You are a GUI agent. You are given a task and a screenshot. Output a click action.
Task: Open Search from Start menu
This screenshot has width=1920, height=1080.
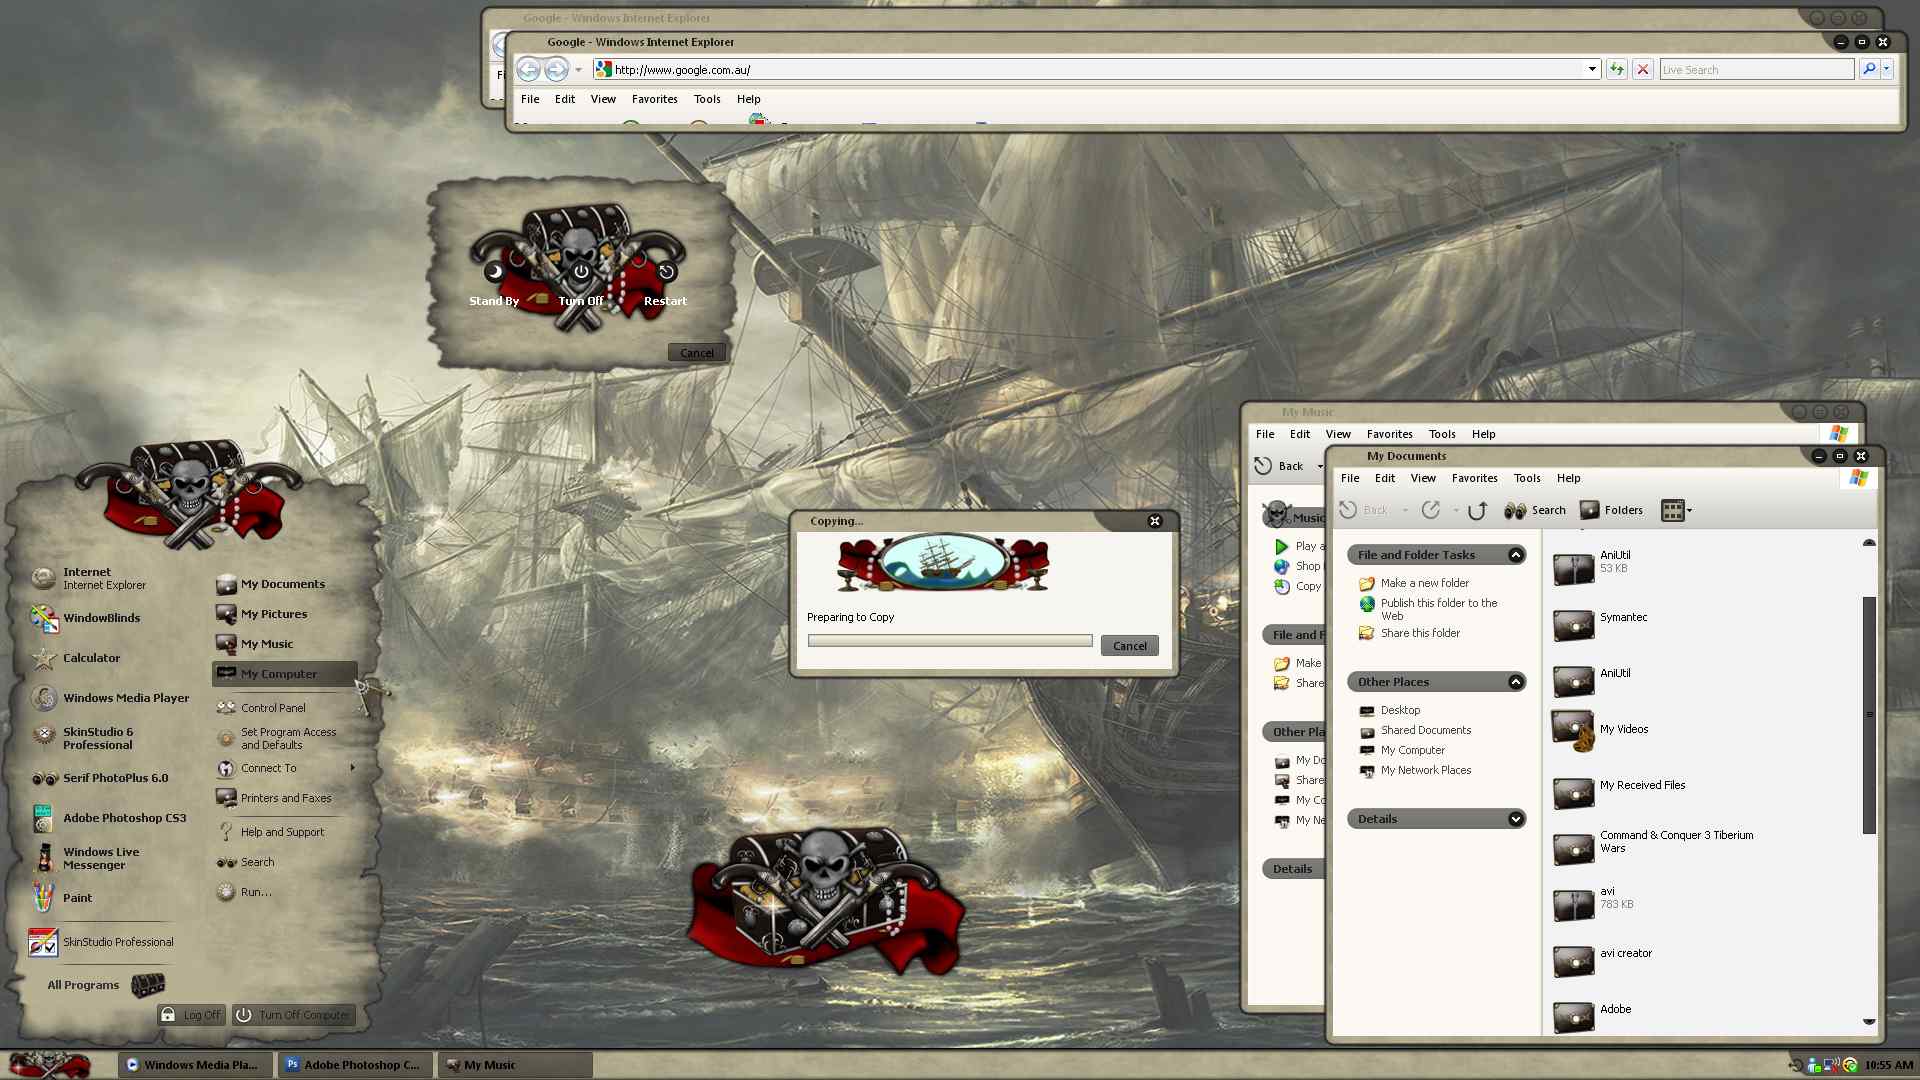click(246, 862)
